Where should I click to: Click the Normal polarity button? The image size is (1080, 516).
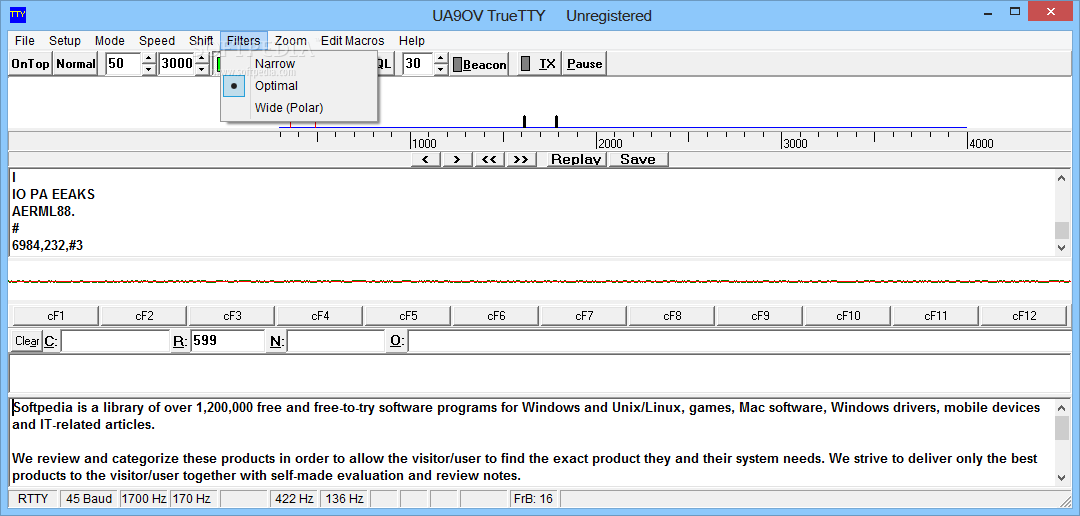click(x=76, y=64)
